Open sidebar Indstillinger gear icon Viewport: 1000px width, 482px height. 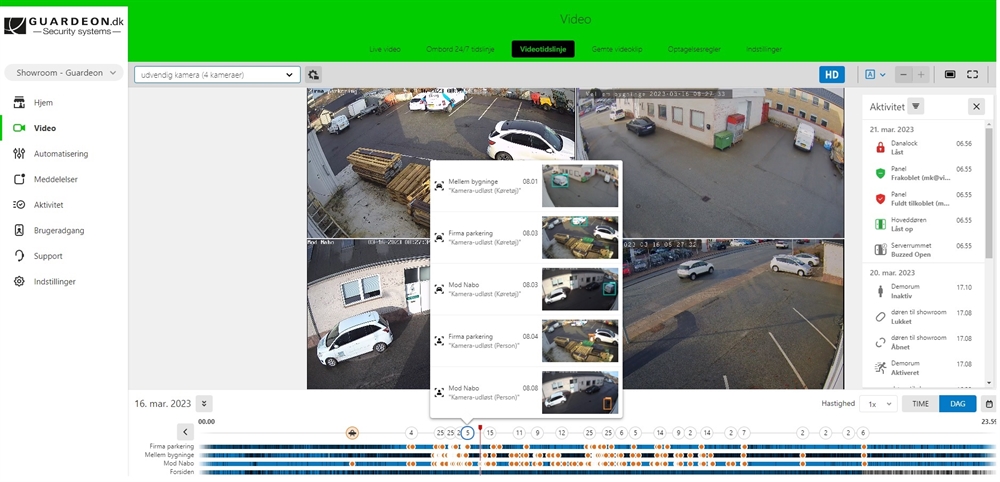point(19,281)
